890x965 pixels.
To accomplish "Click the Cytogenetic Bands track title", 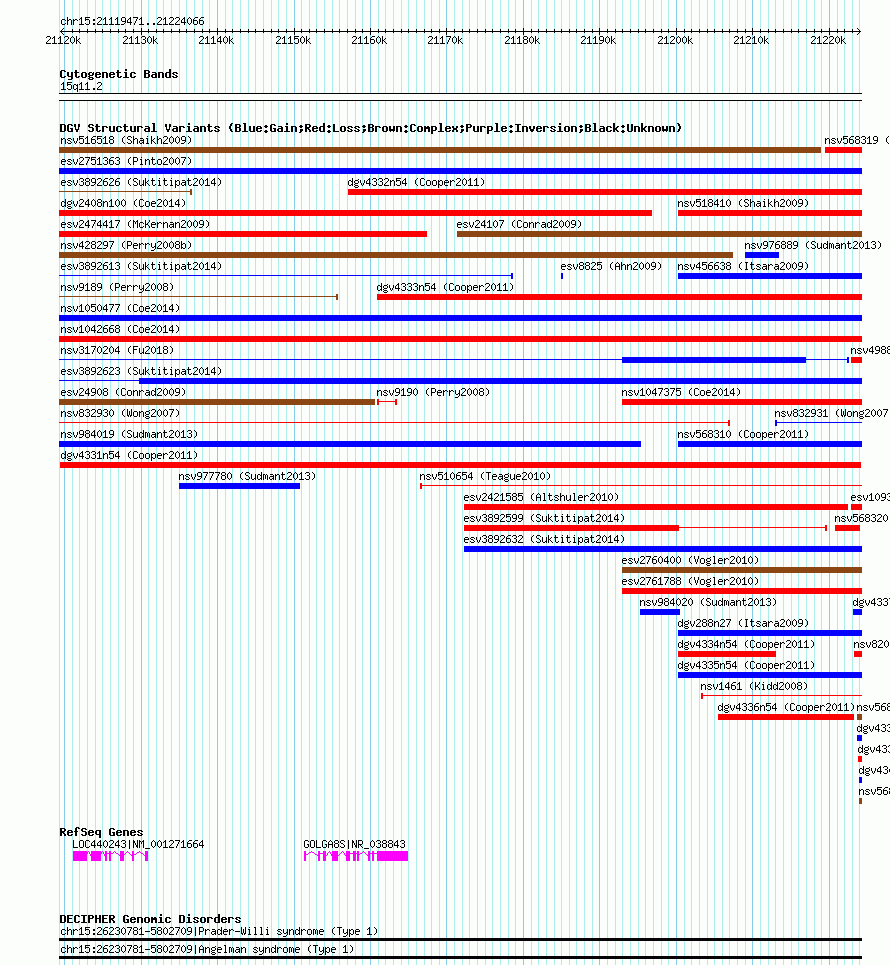I will (119, 74).
